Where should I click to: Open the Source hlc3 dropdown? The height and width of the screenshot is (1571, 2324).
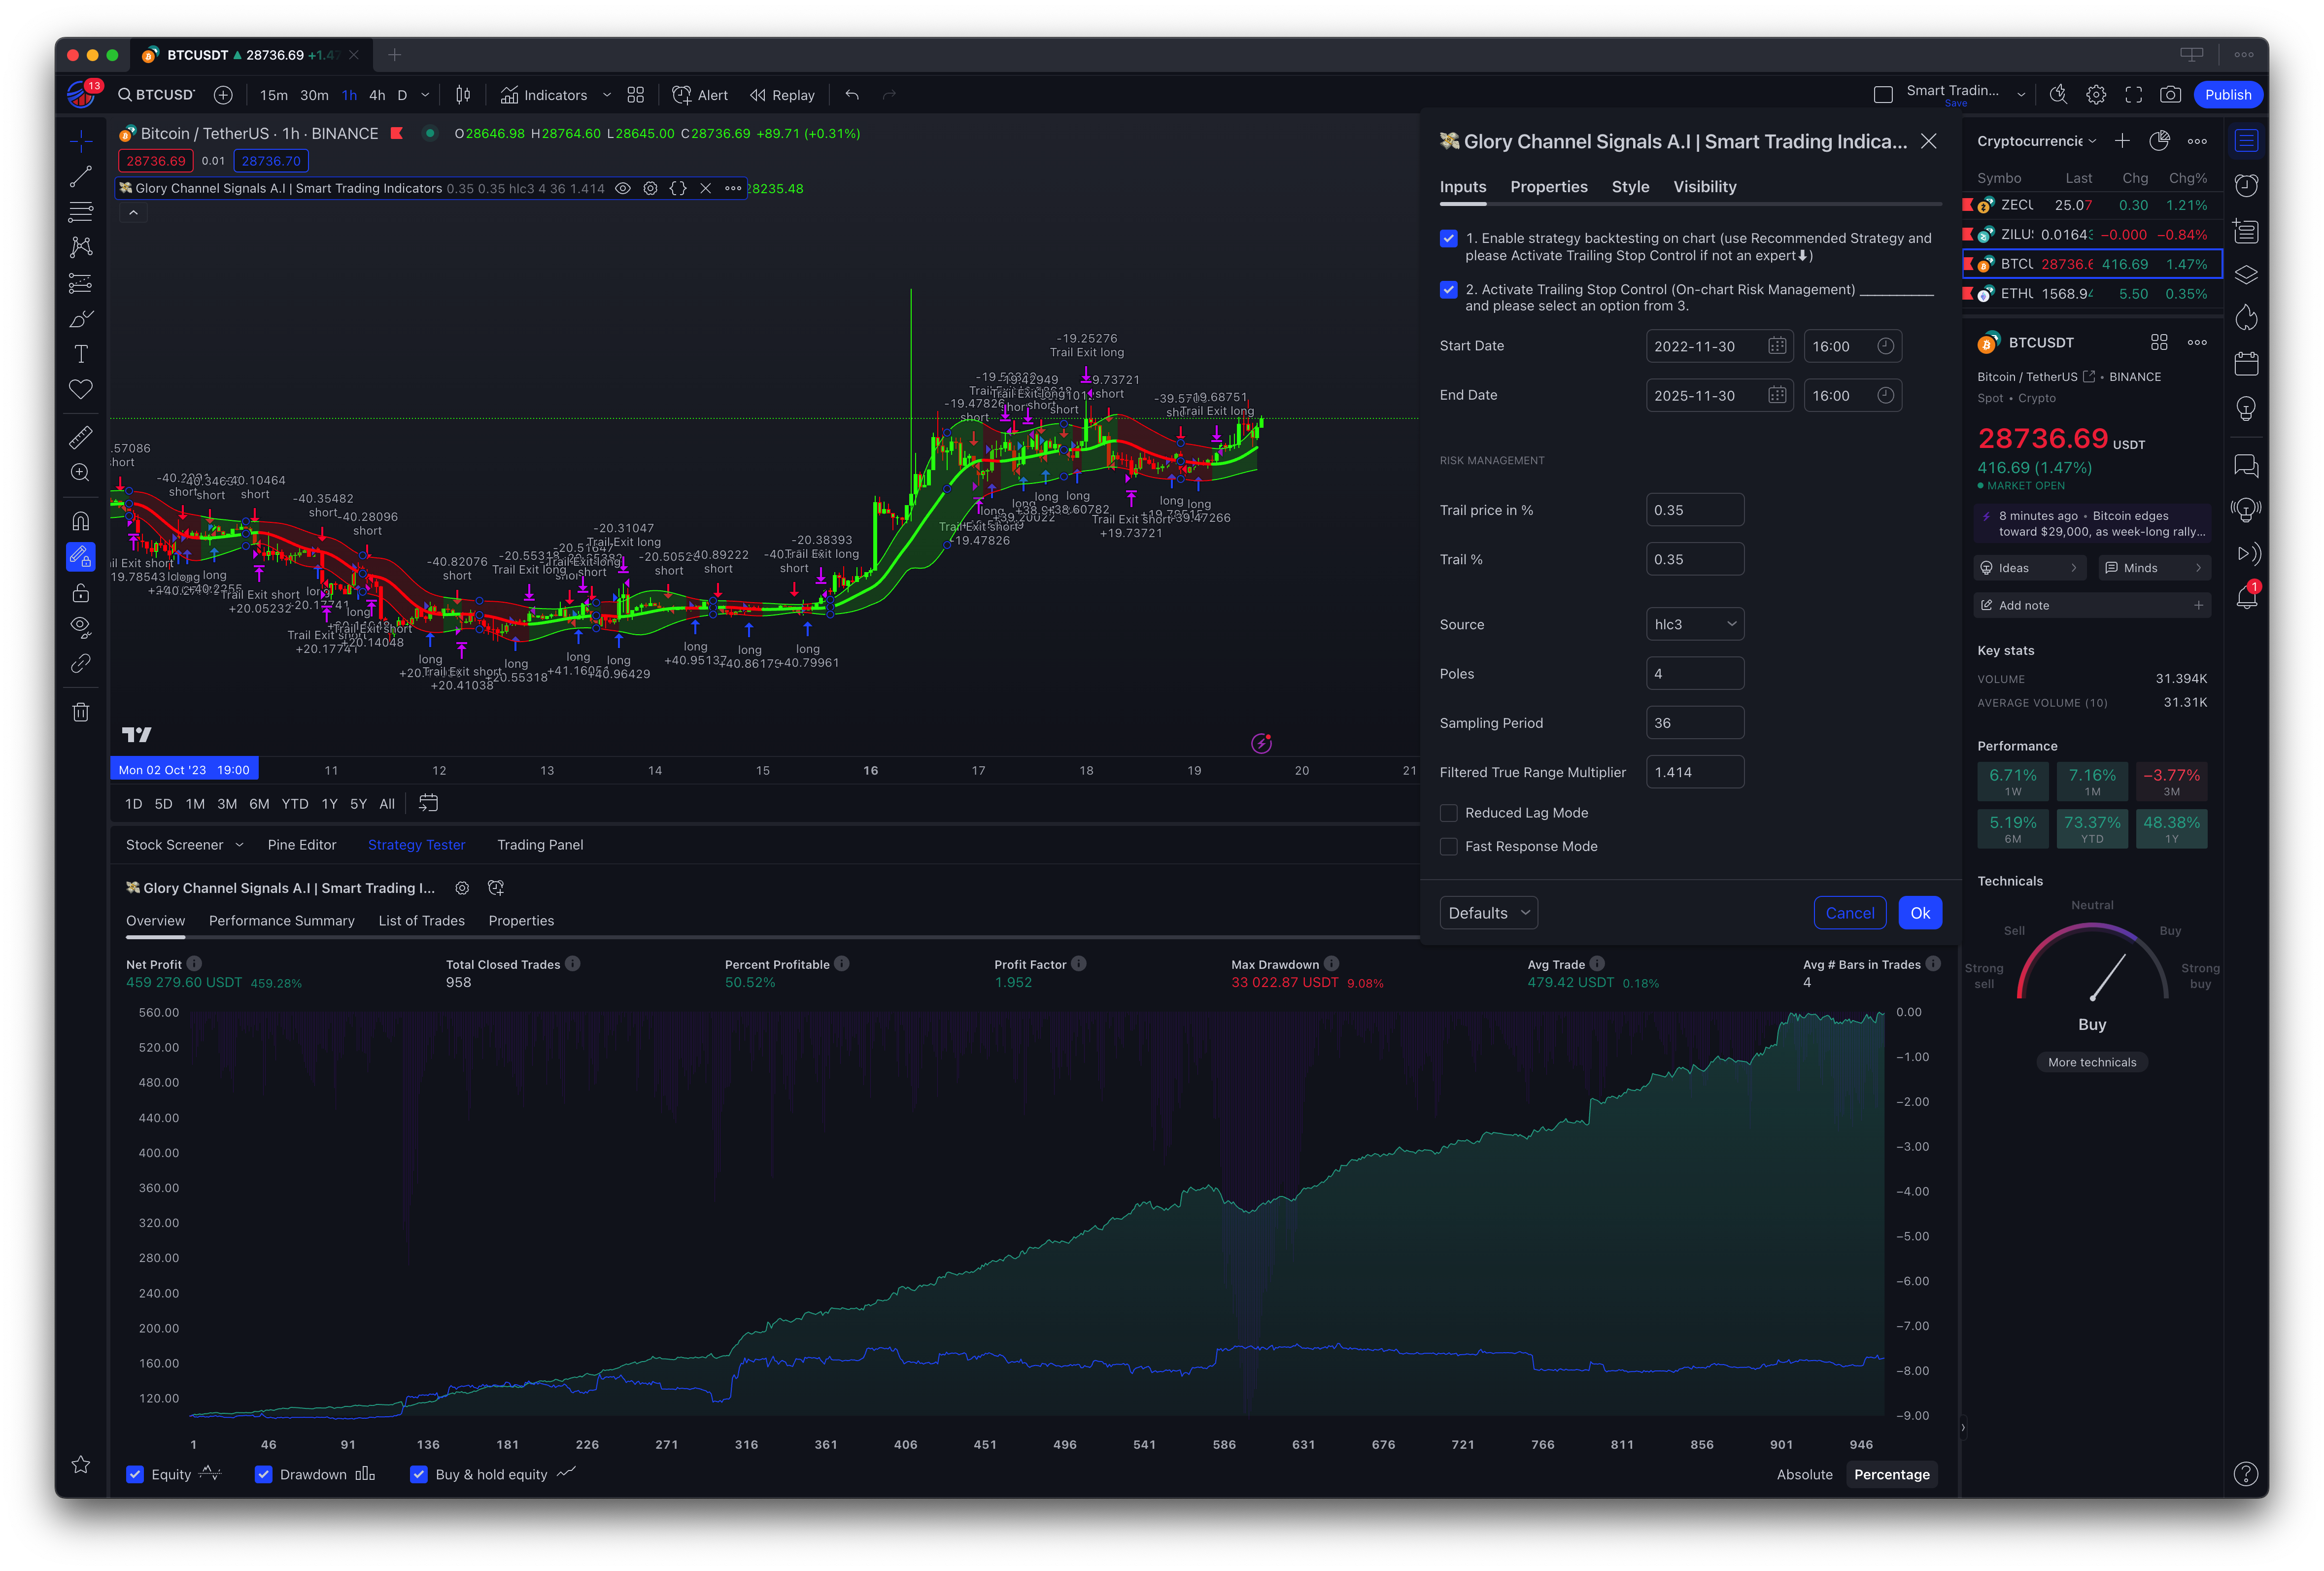tap(1695, 624)
